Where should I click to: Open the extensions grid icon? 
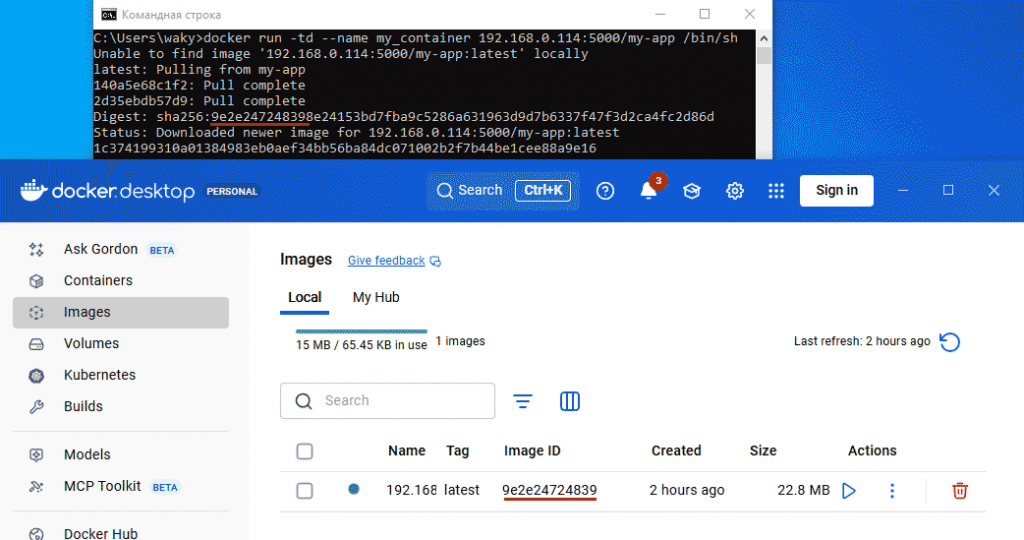776,191
